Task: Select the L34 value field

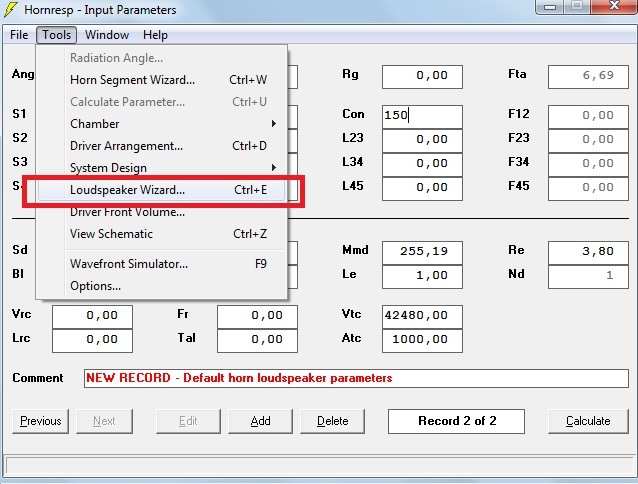Action: pyautogui.click(x=422, y=165)
